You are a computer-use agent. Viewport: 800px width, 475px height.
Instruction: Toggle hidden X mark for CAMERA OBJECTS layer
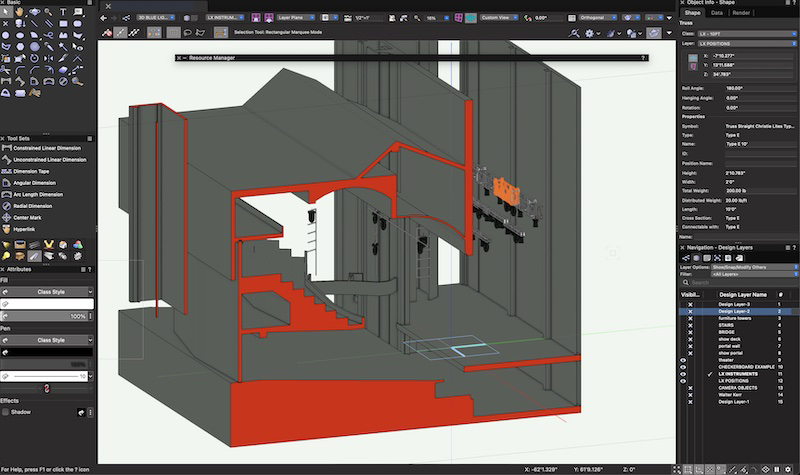coord(690,388)
